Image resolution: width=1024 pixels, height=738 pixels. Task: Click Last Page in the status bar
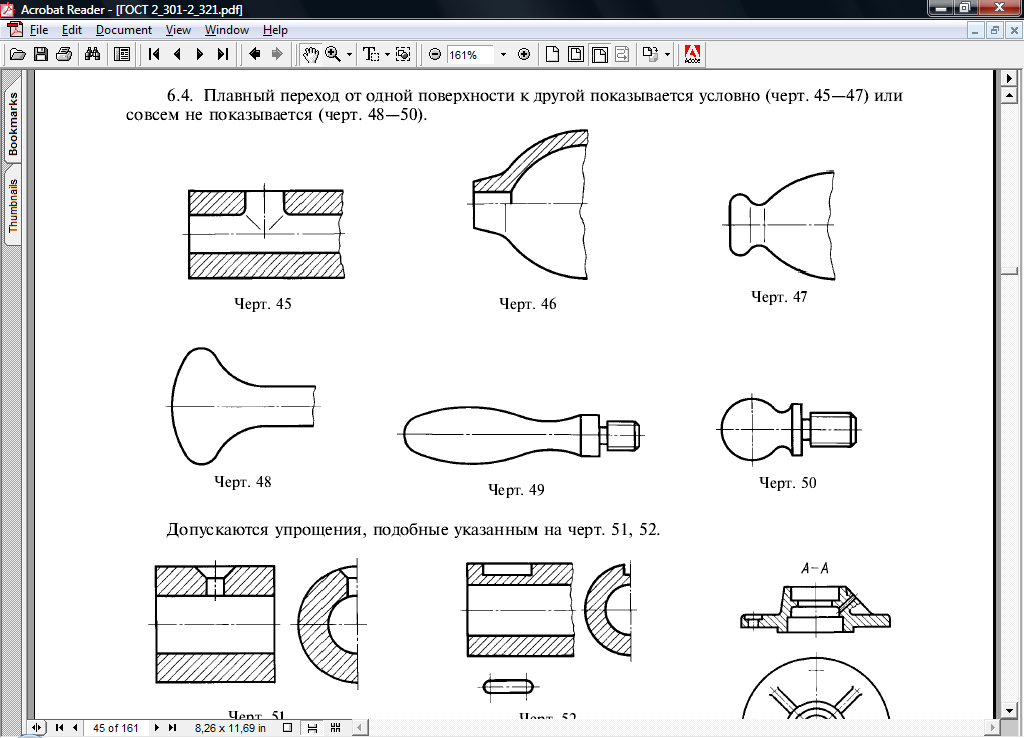pos(172,728)
